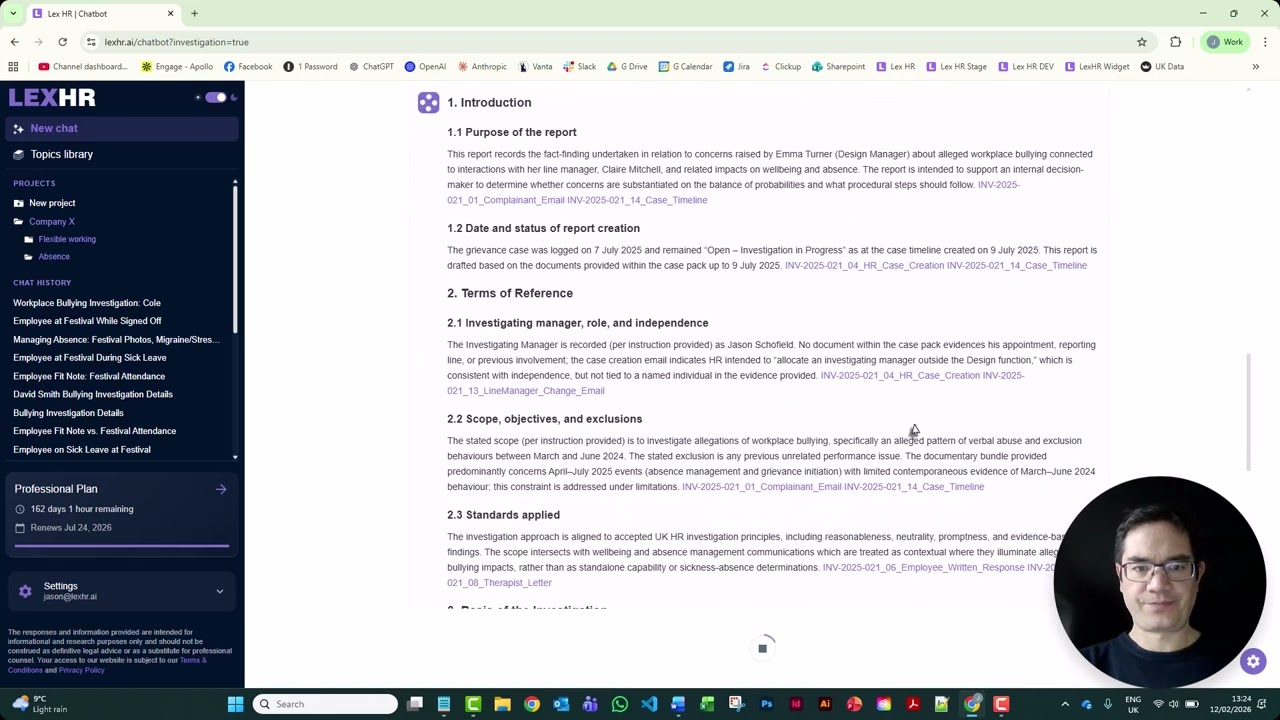This screenshot has height=720, width=1280.
Task: Open the Privacy Policy link
Action: click(81, 670)
